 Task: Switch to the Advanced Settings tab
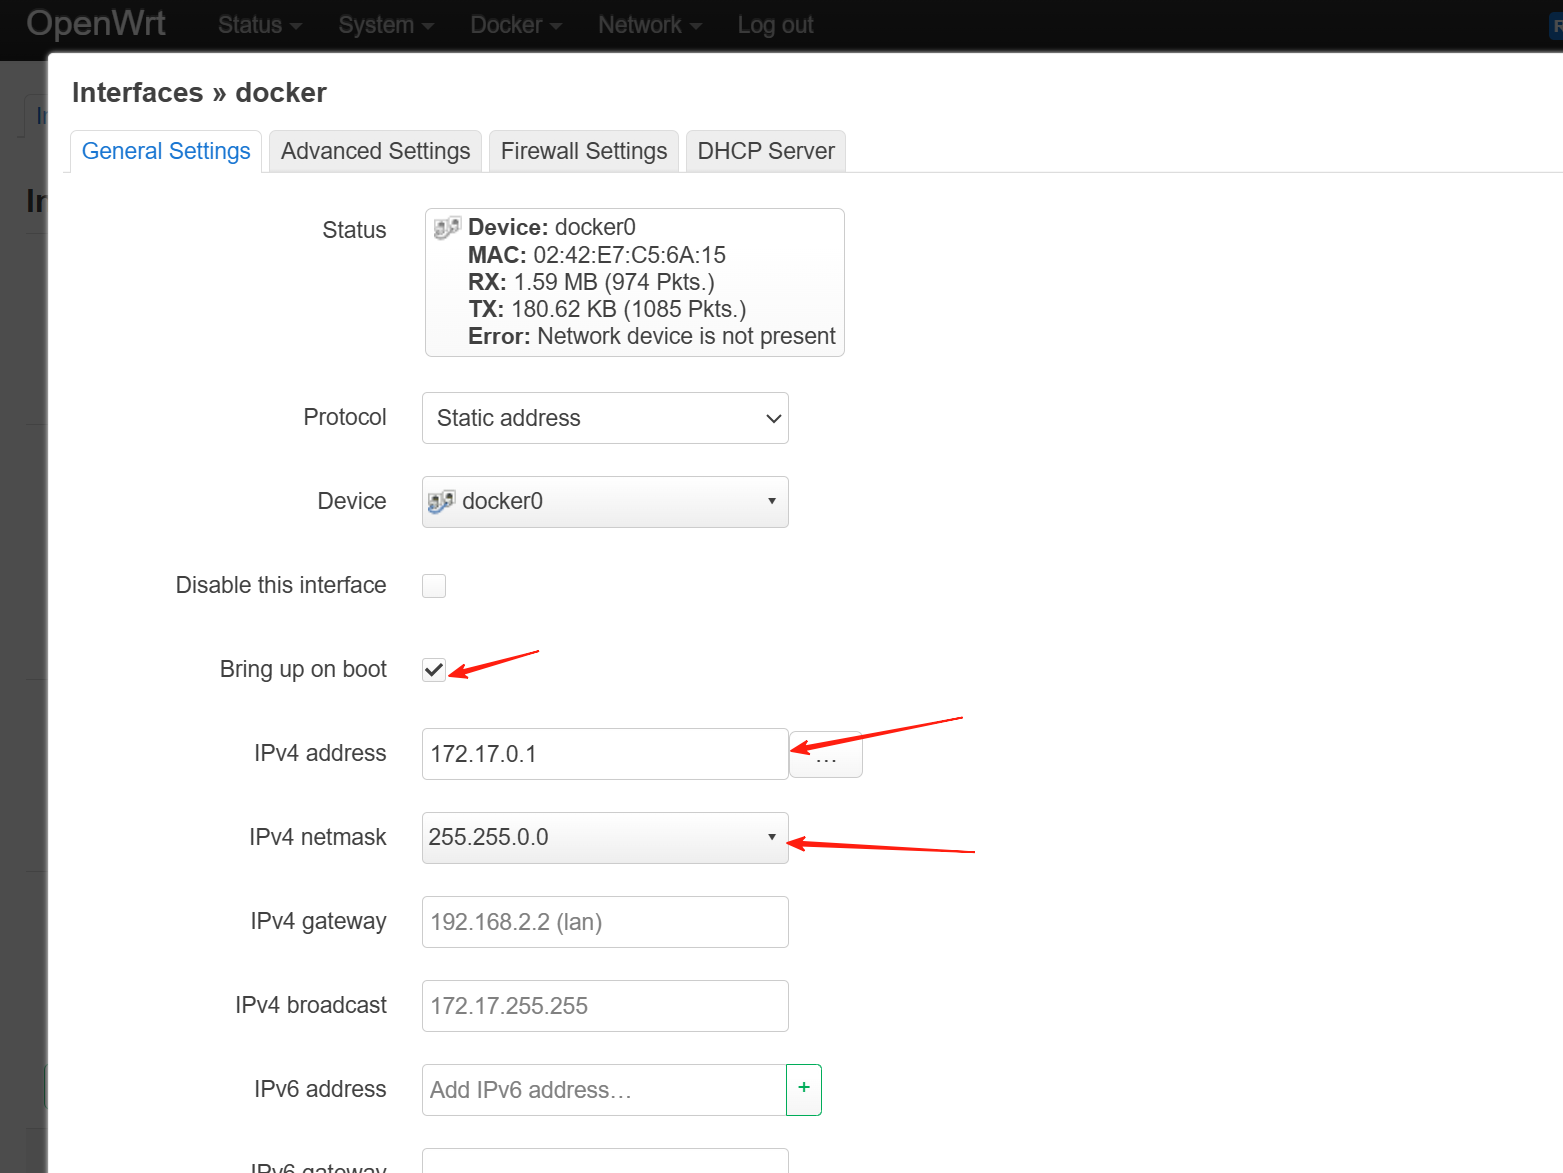pyautogui.click(x=375, y=151)
